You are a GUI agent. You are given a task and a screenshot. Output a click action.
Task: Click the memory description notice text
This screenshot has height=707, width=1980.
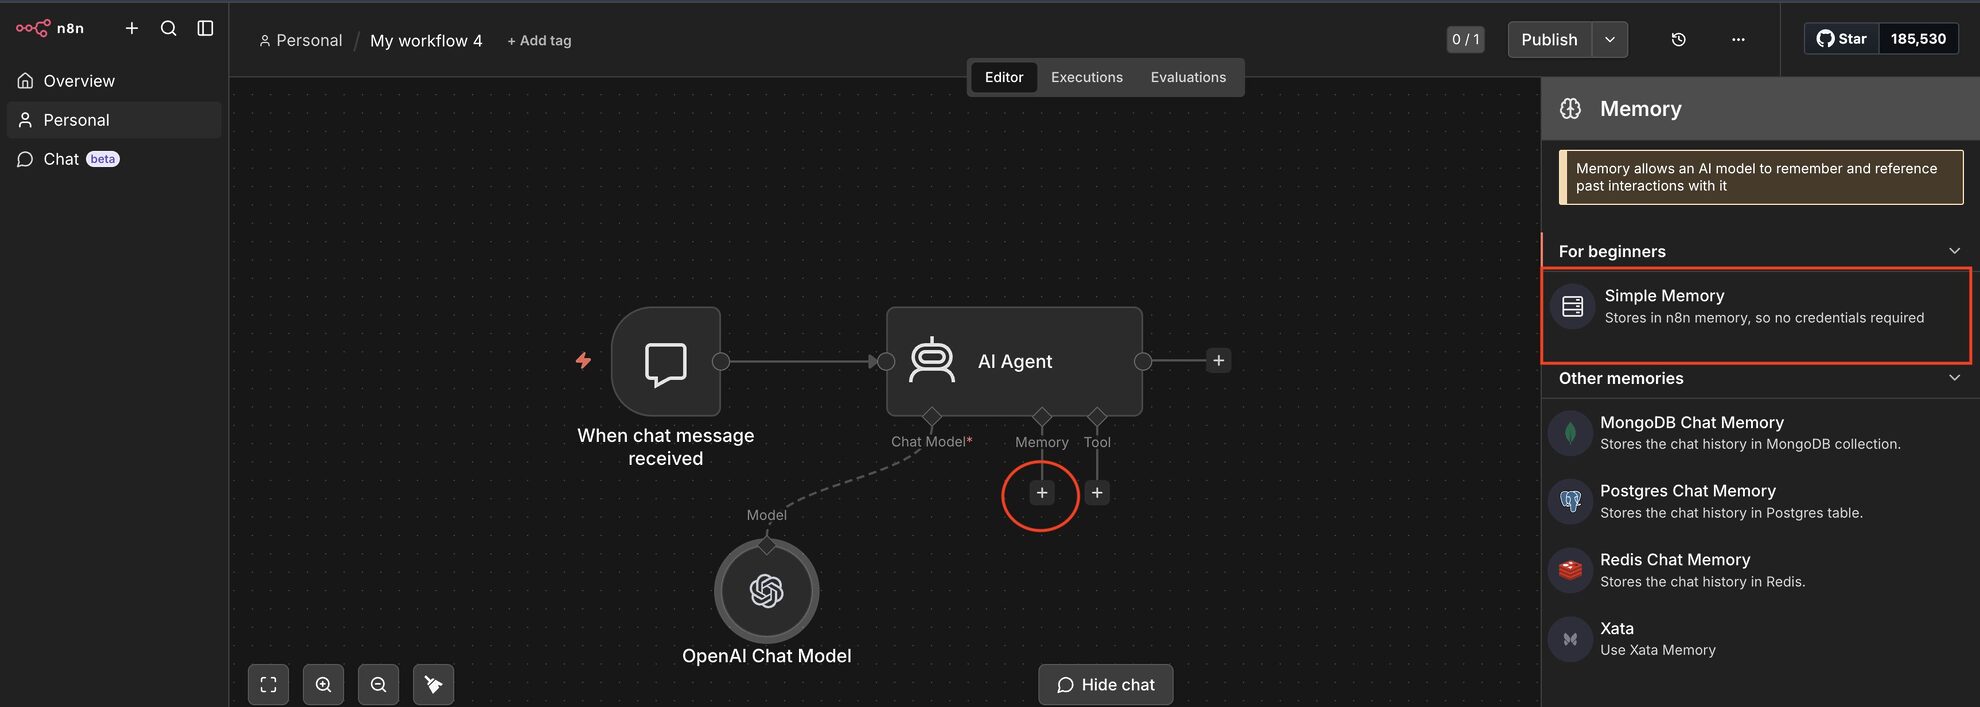coord(1756,177)
